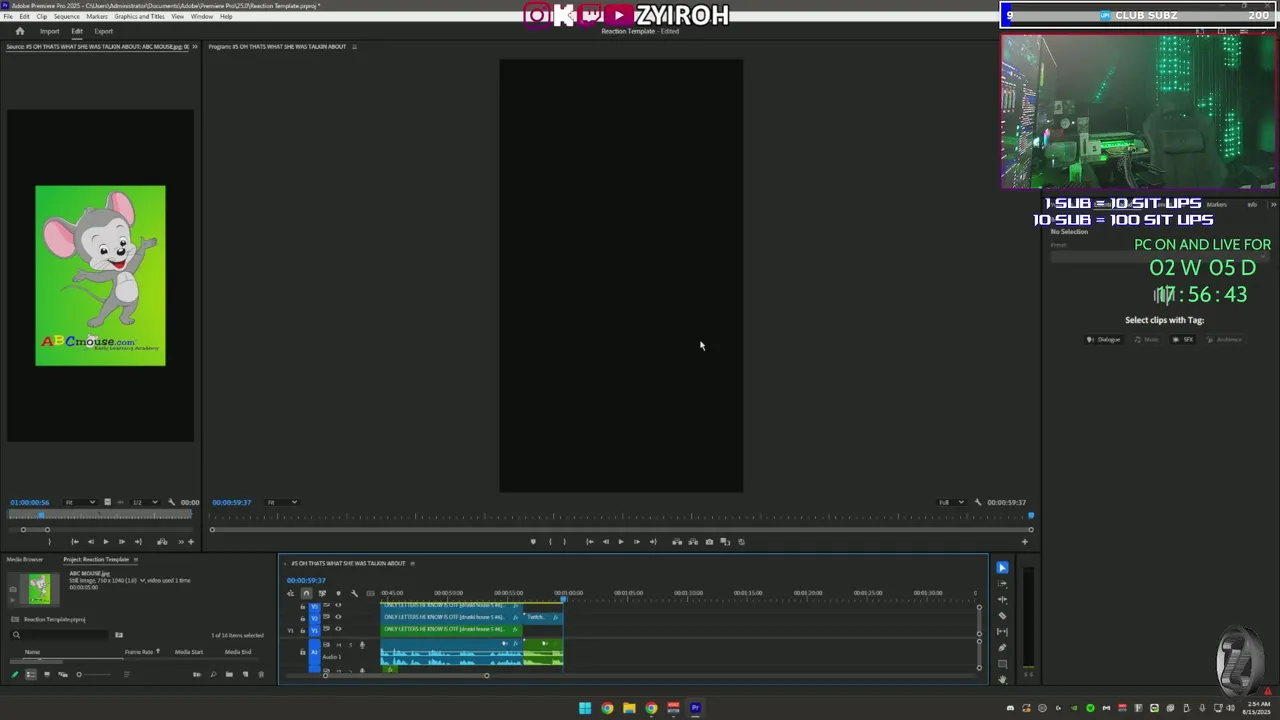
Task: Click Find magnifier icon at Project panel bottom
Action: click(x=213, y=674)
